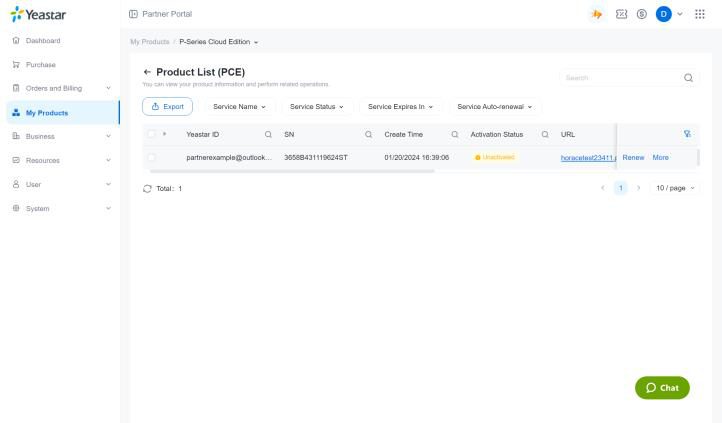Viewport: 722px width, 423px height.
Task: Click the horizontal table scrollbar
Action: [292, 171]
